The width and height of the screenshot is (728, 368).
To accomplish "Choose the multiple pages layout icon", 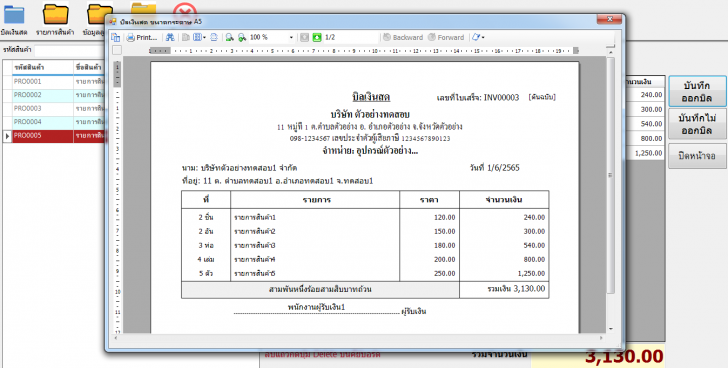I will click(x=197, y=37).
